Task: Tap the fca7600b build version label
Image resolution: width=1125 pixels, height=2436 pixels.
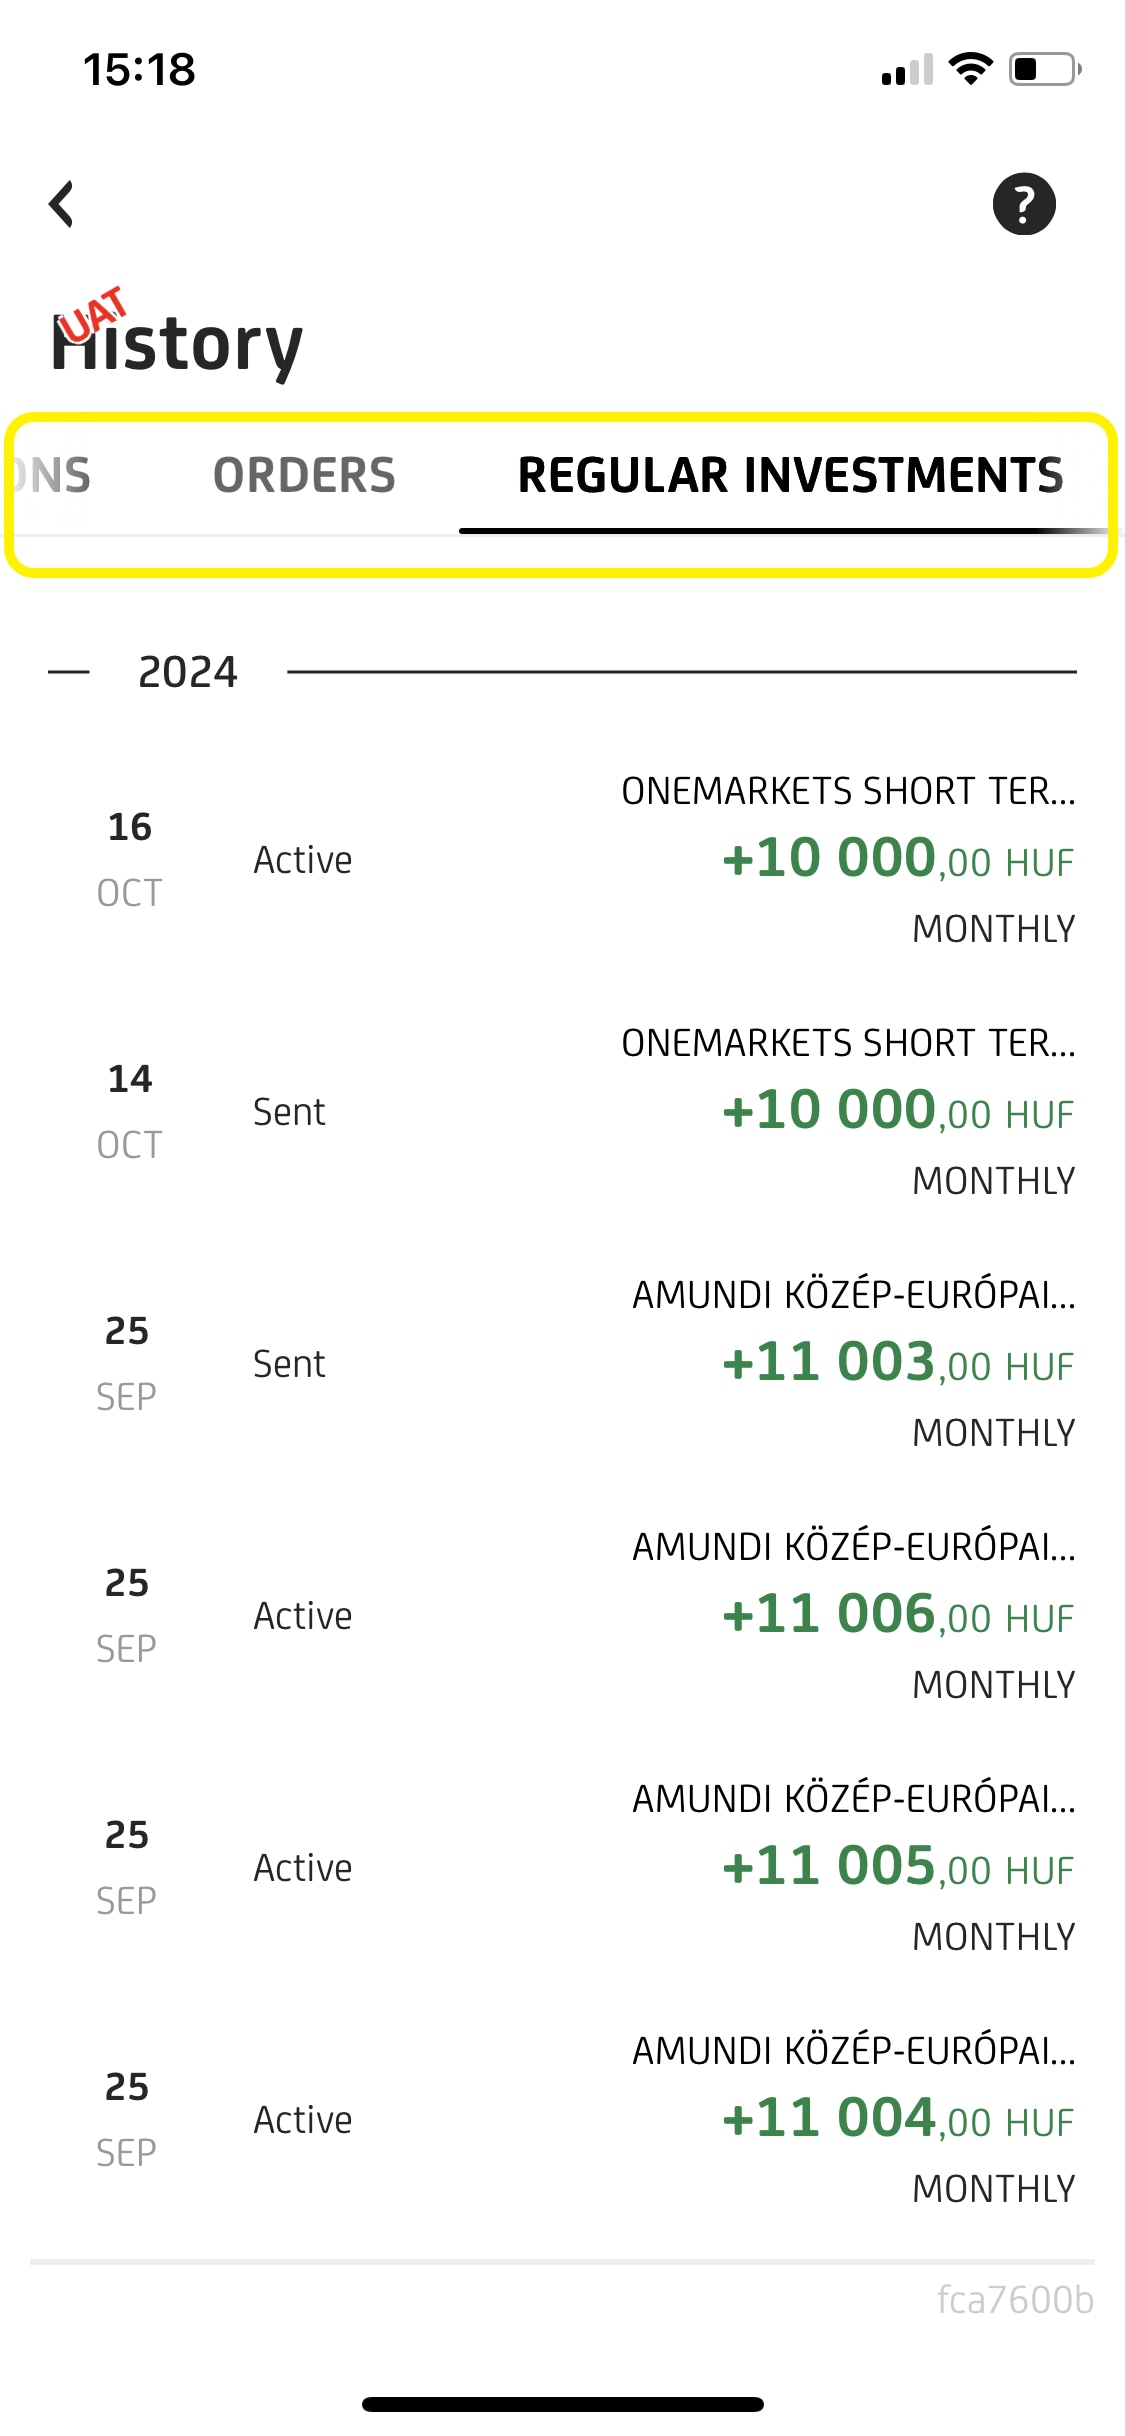Action: [1014, 2300]
